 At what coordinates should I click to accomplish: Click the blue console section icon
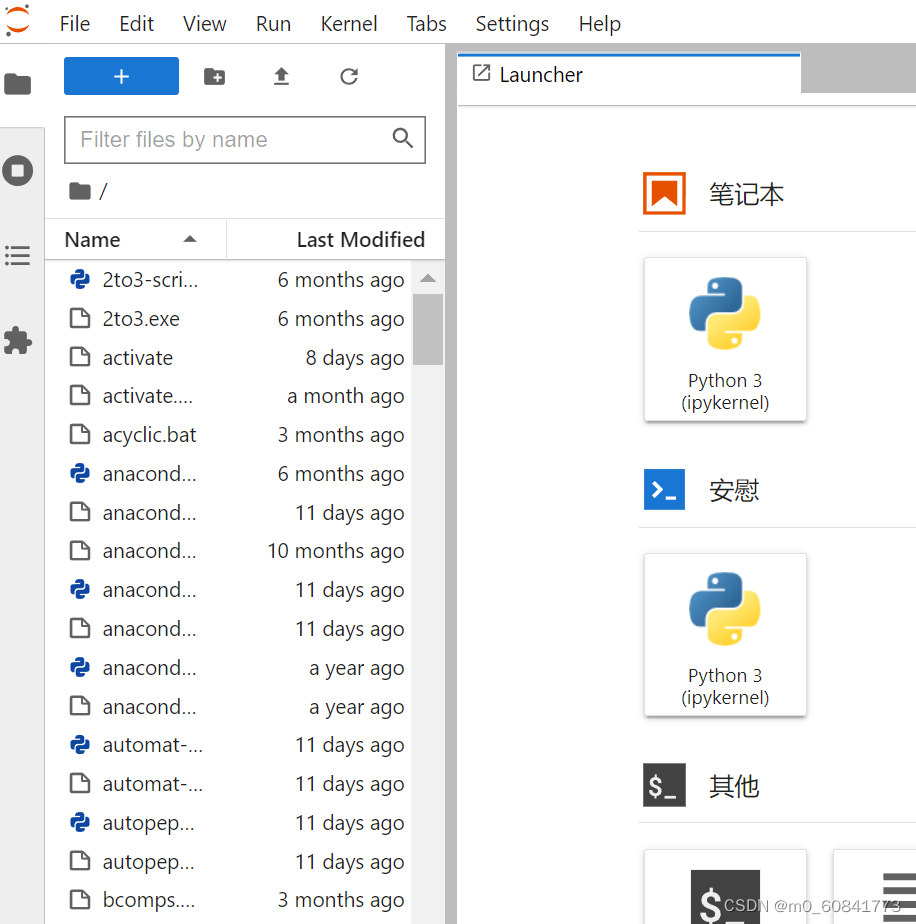pos(664,489)
